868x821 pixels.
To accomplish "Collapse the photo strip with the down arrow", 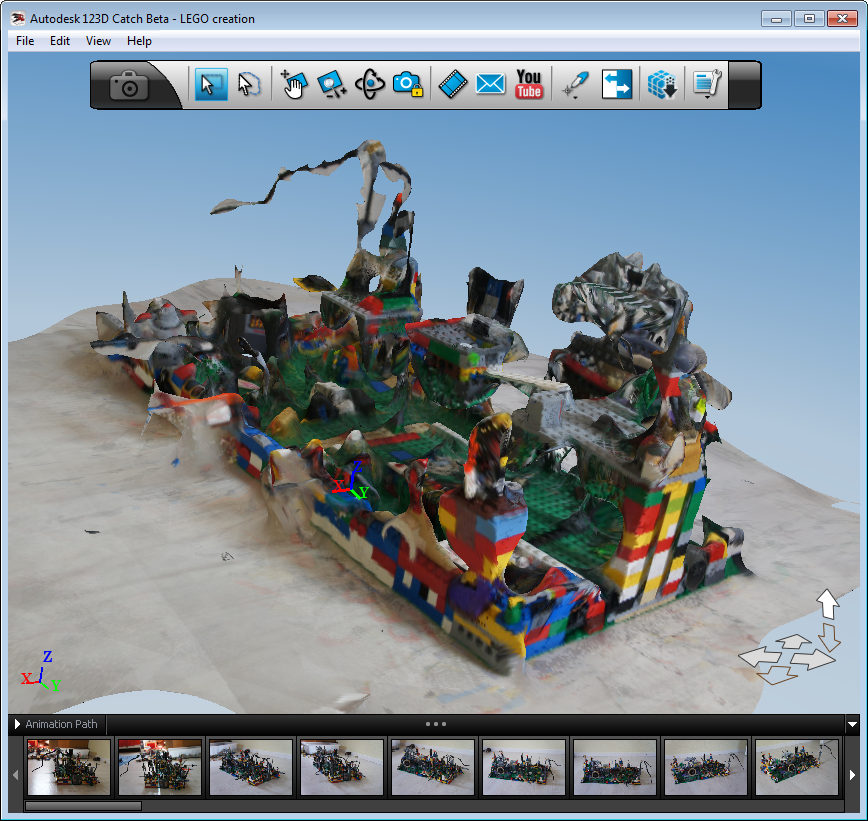I will pyautogui.click(x=852, y=724).
